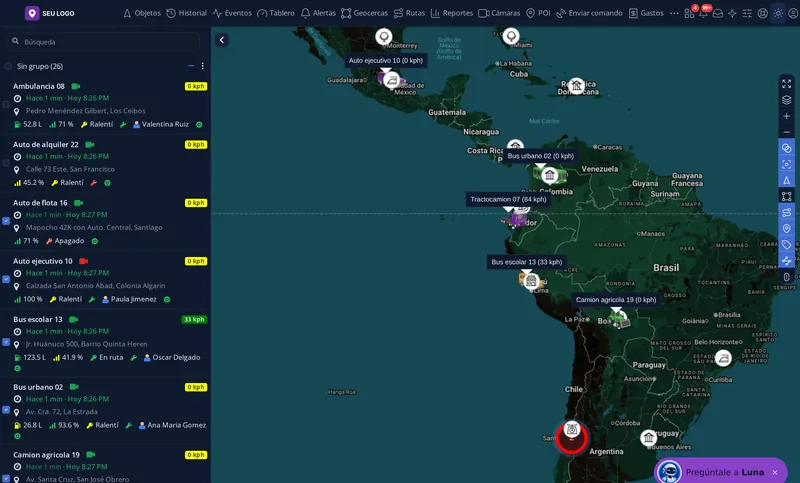The height and width of the screenshot is (483, 800).
Task: Click the 33 kph speed badge of Bus escolar 13
Action: (x=194, y=320)
